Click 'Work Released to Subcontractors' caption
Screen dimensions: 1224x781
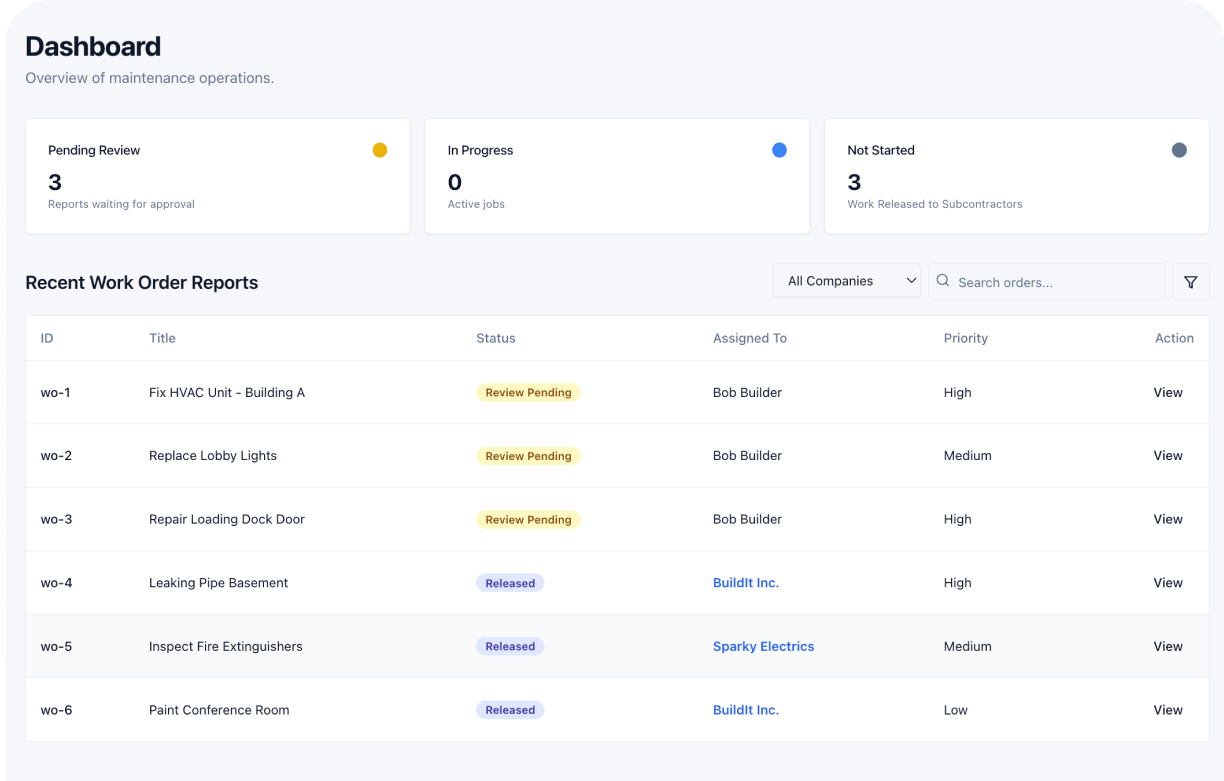(935, 204)
